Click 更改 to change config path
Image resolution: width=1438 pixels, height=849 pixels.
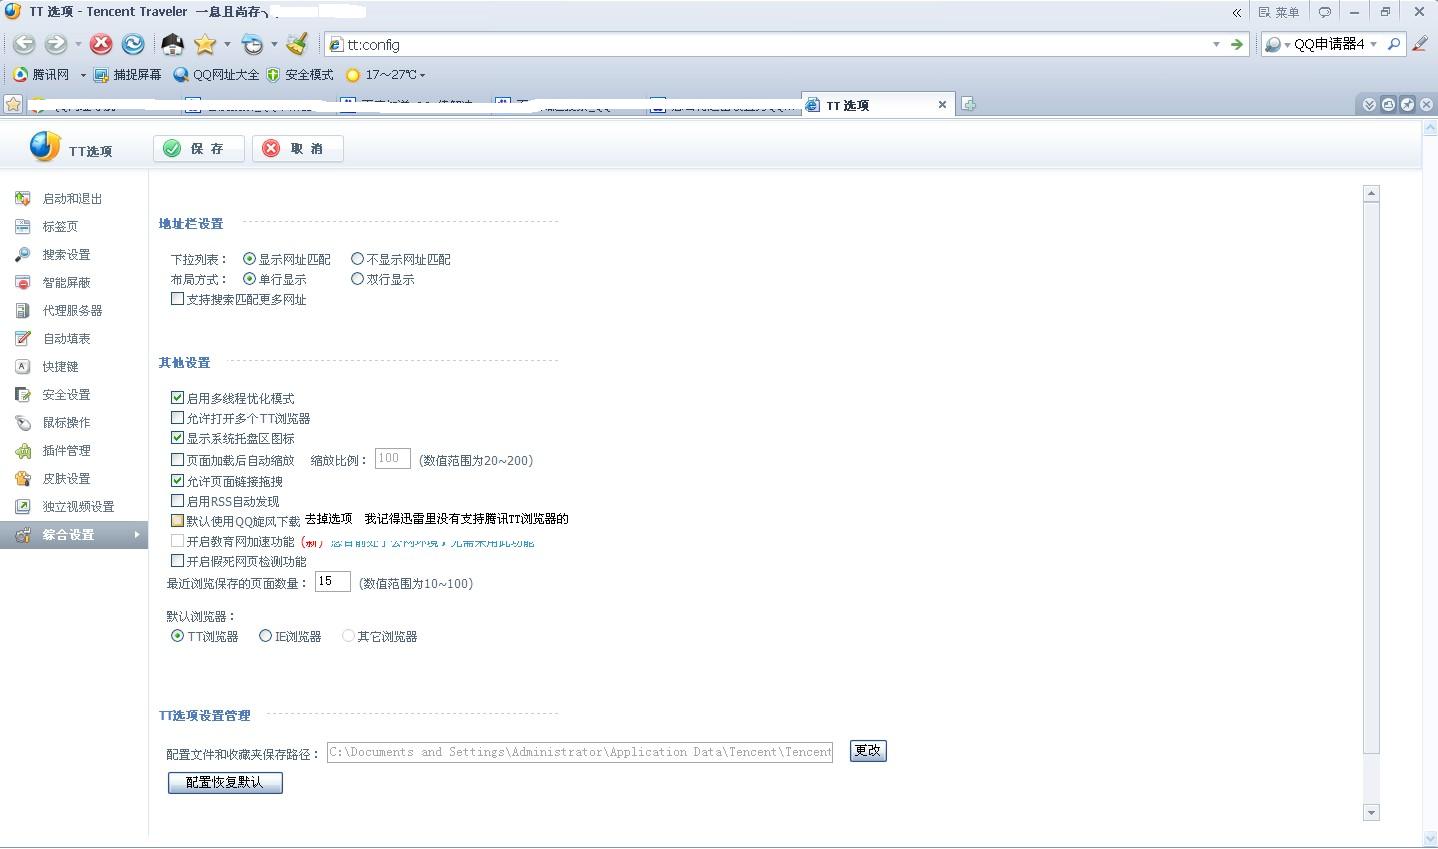pos(868,751)
